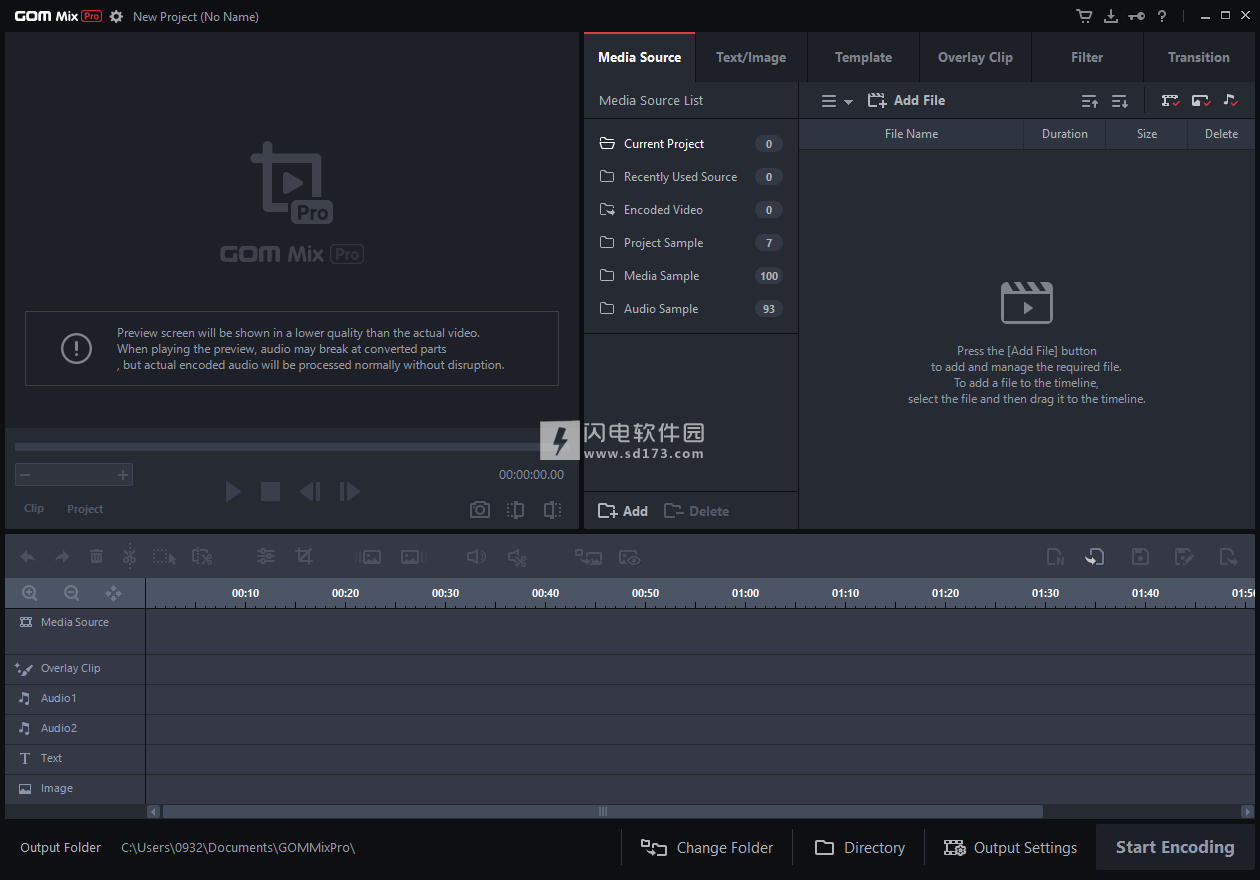The width and height of the screenshot is (1260, 880).
Task: Switch preview to Project mode
Action: click(85, 508)
